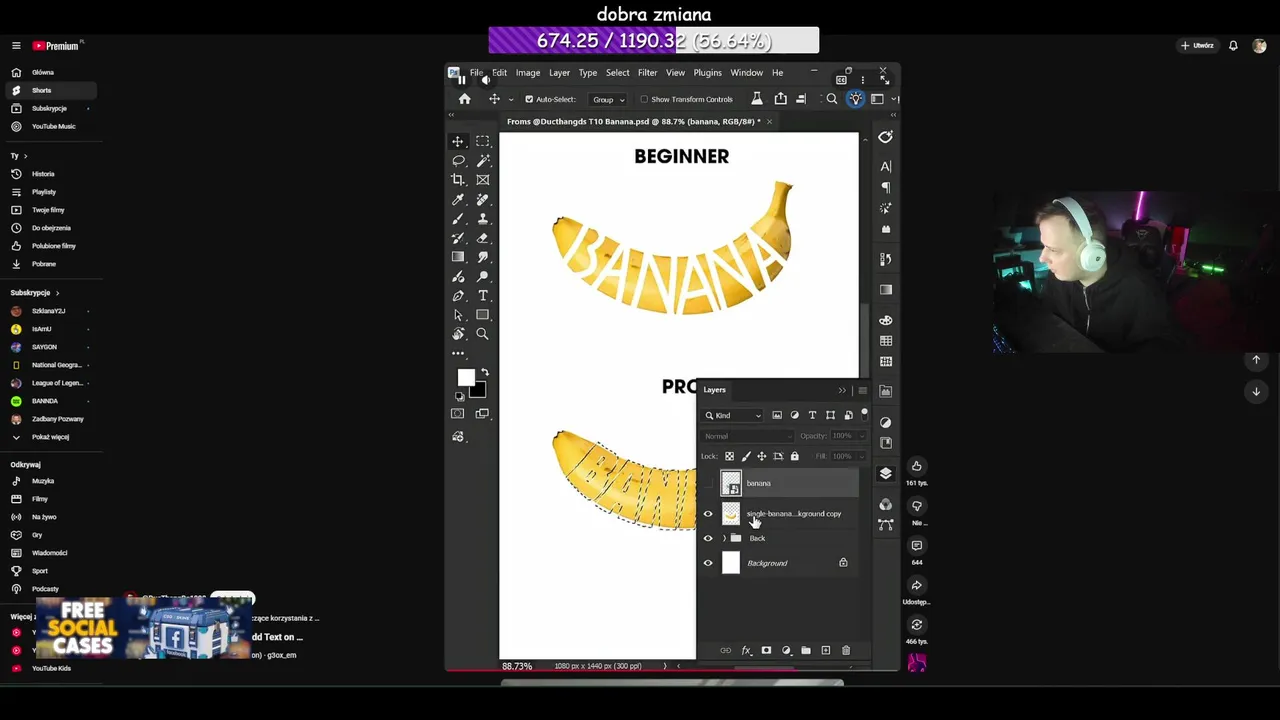Image resolution: width=1280 pixels, height=720 pixels.
Task: Select the Gradient tool
Action: [458, 257]
